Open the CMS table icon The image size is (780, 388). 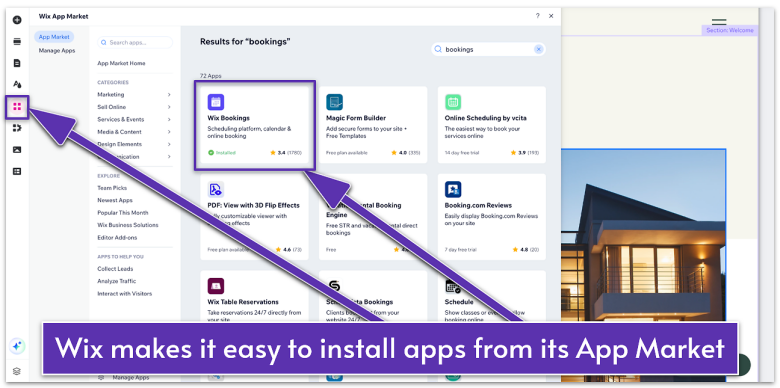17,171
